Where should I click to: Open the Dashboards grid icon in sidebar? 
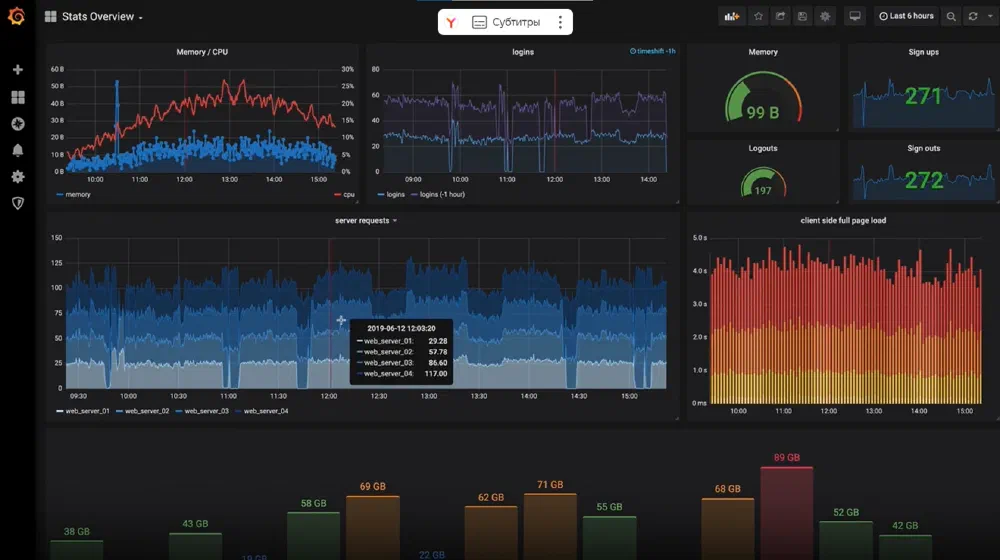[18, 97]
